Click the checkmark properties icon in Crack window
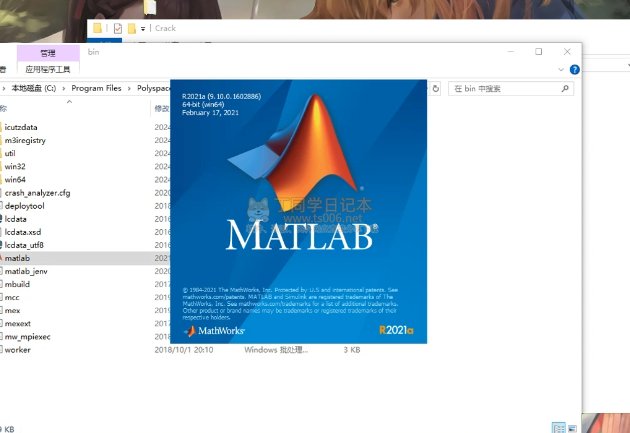630x433 pixels. [118, 29]
